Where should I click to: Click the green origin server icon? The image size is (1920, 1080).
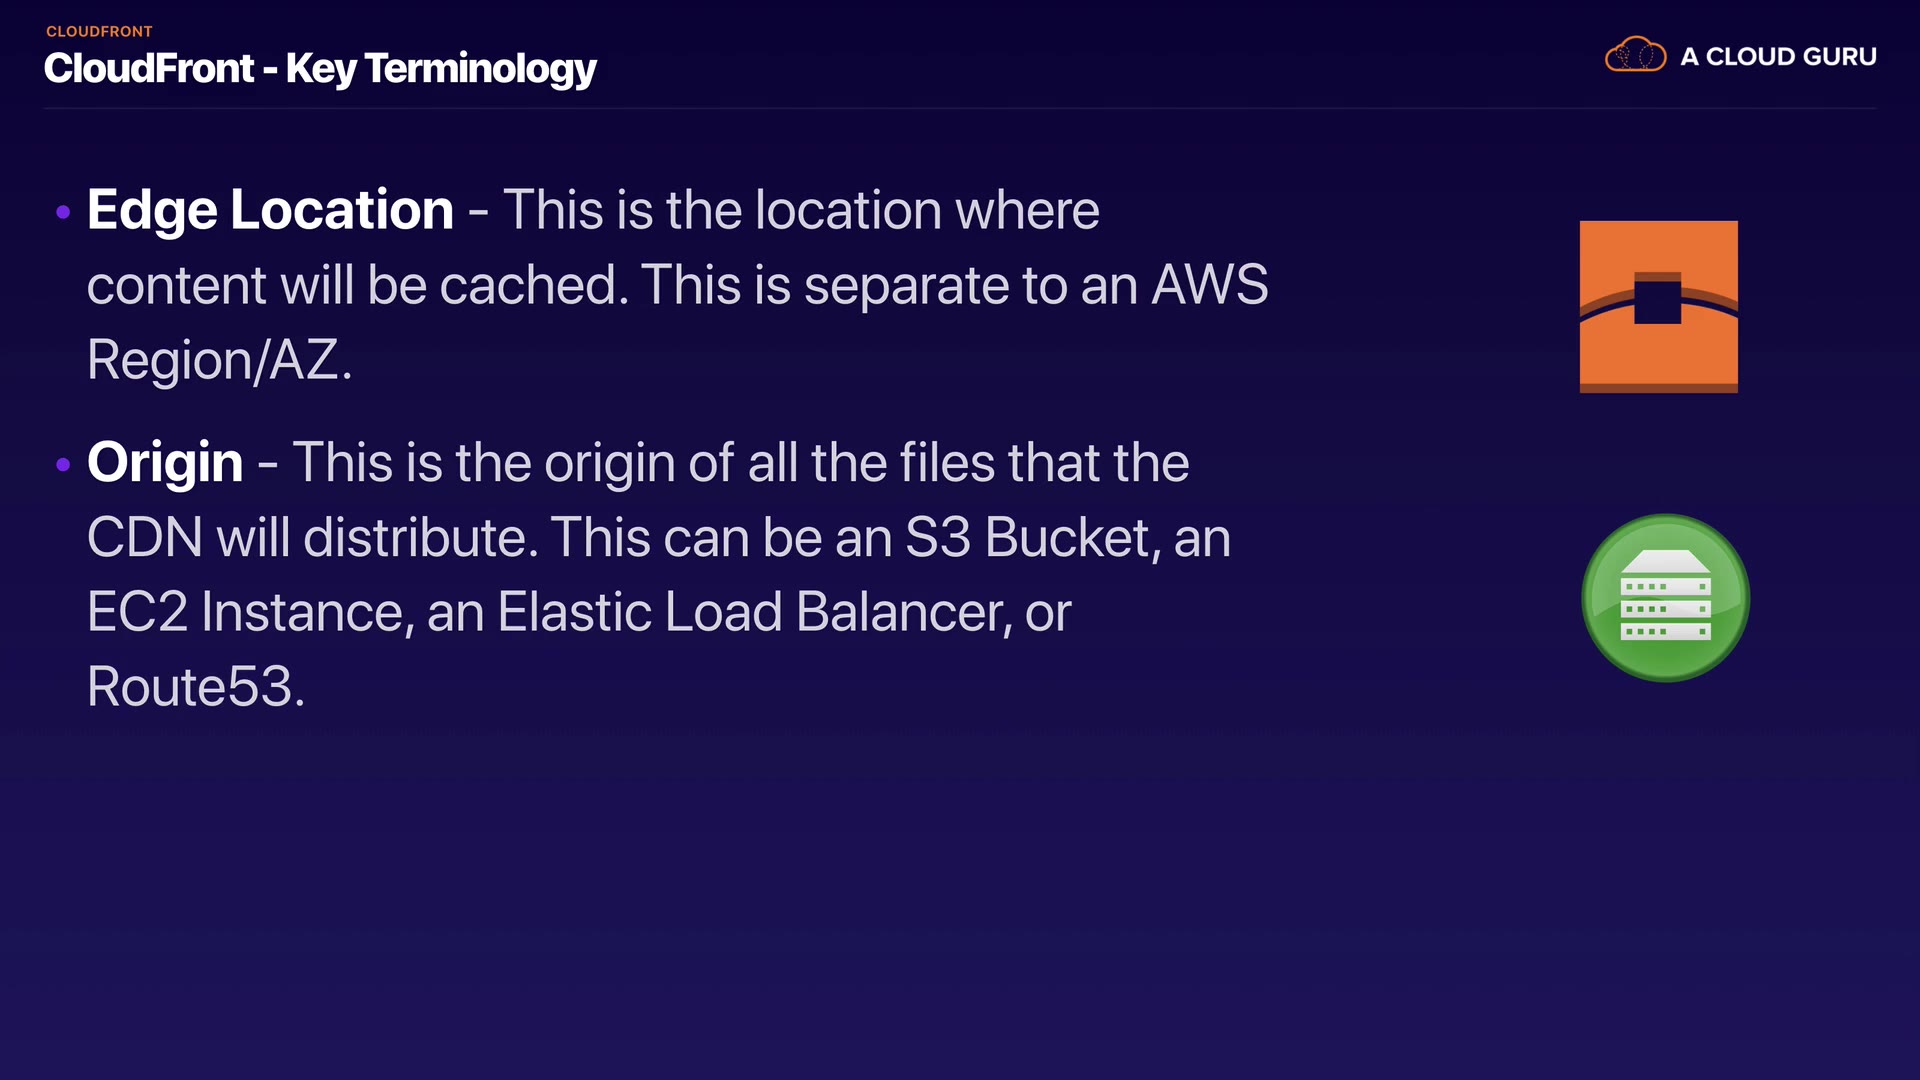1665,598
